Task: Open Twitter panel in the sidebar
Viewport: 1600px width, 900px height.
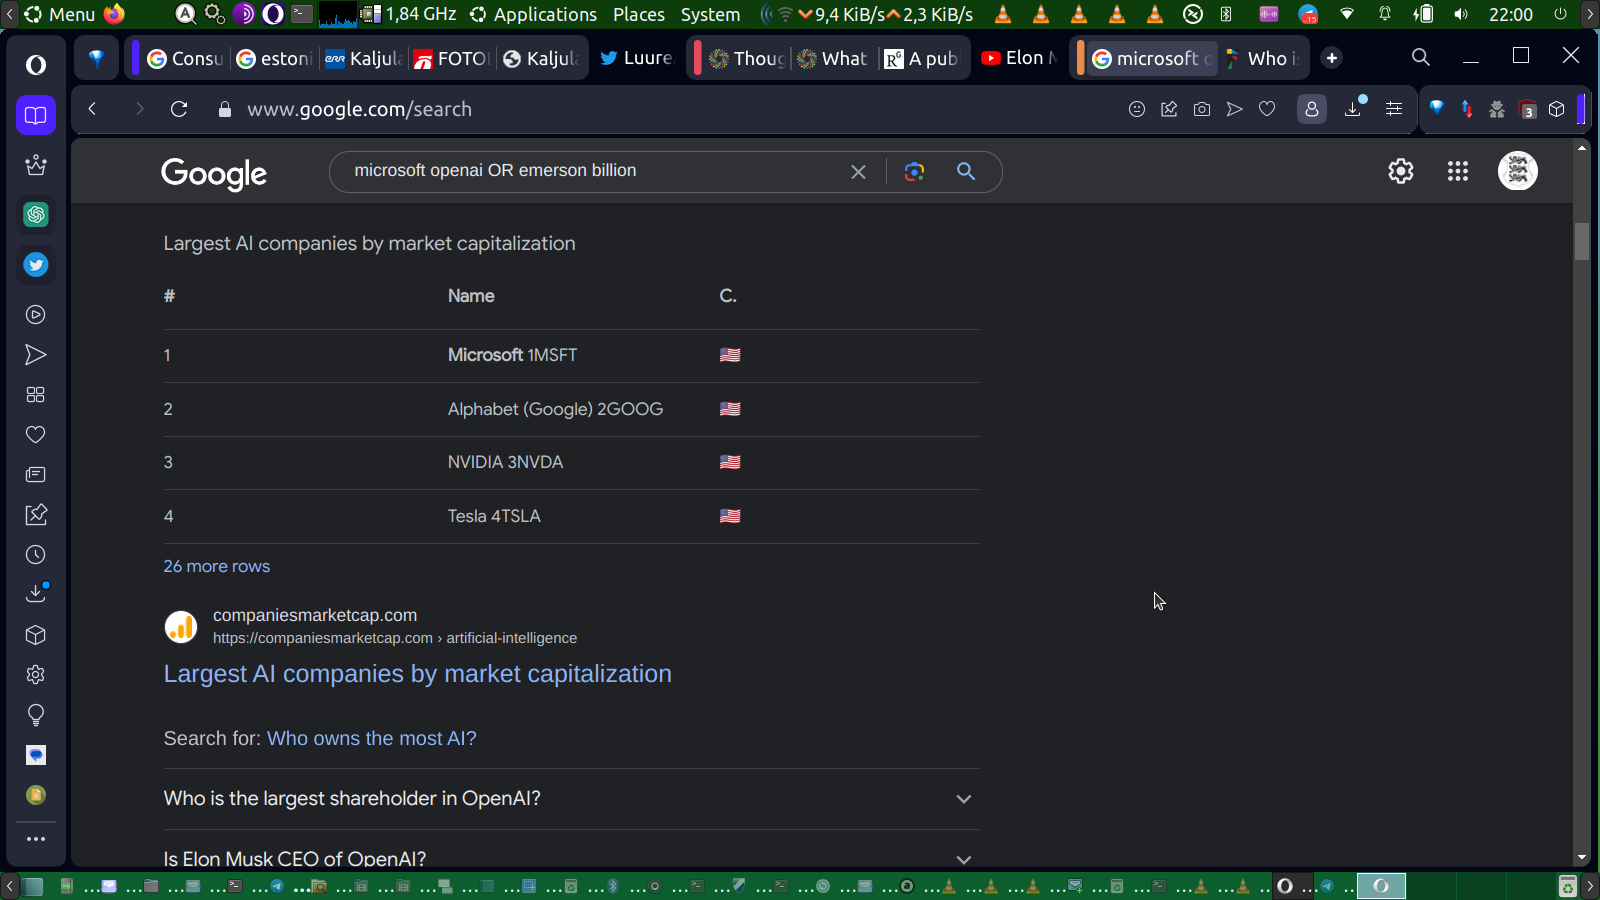Action: point(36,265)
